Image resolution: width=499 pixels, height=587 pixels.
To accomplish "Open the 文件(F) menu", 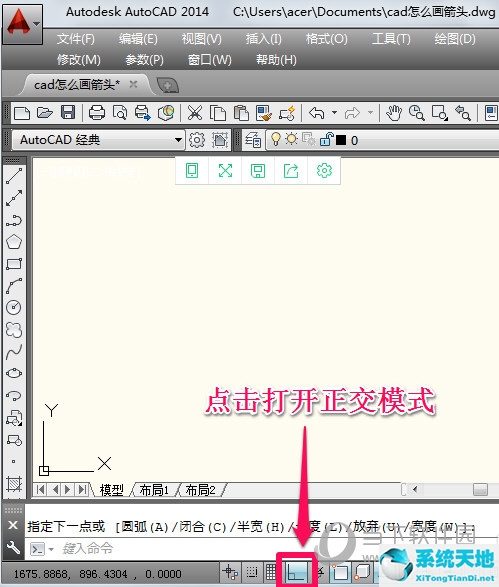I will pos(76,39).
